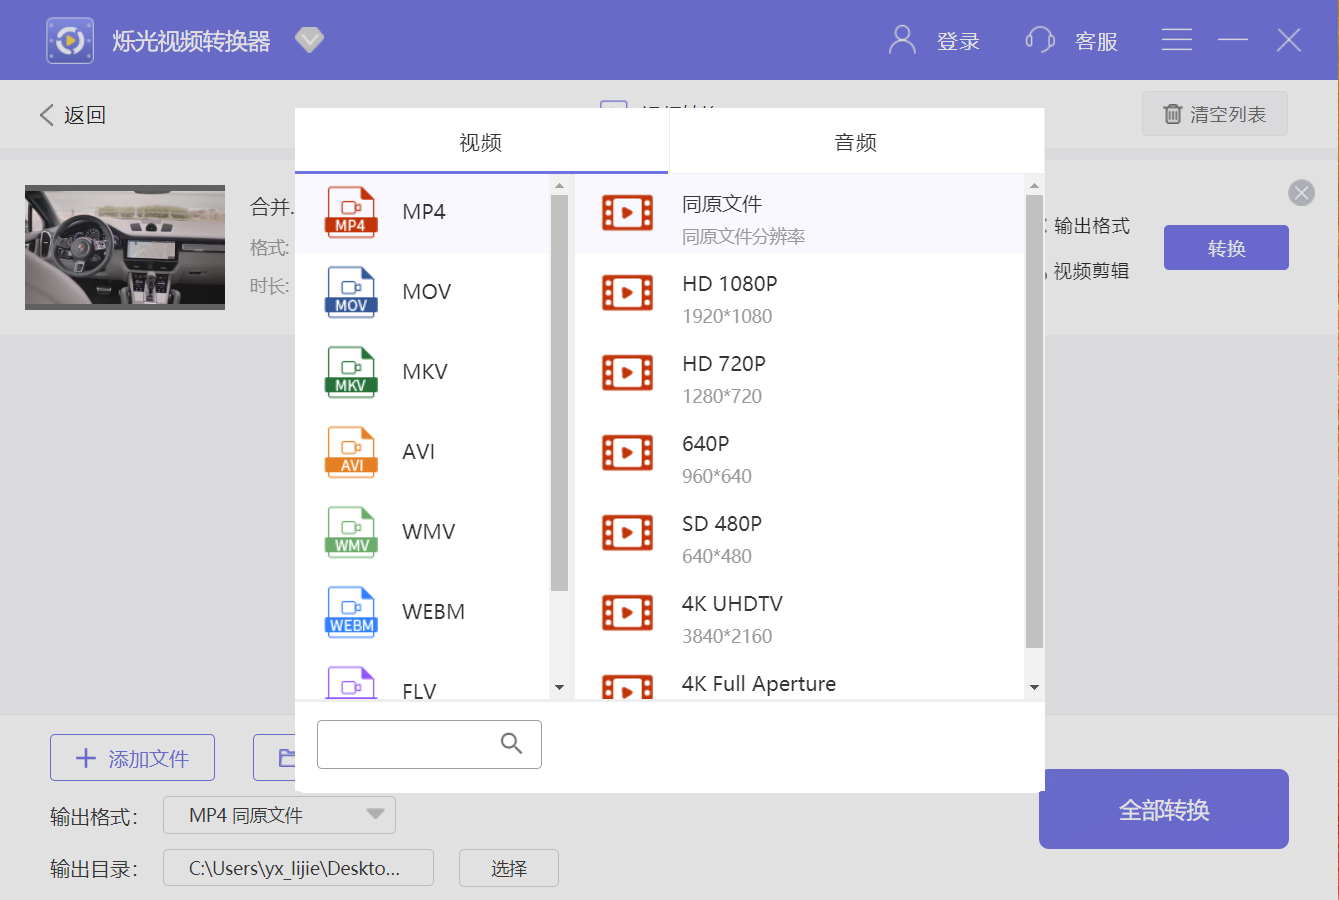The height and width of the screenshot is (900, 1339).
Task: Remove video with the gray X button
Action: pyautogui.click(x=1301, y=193)
